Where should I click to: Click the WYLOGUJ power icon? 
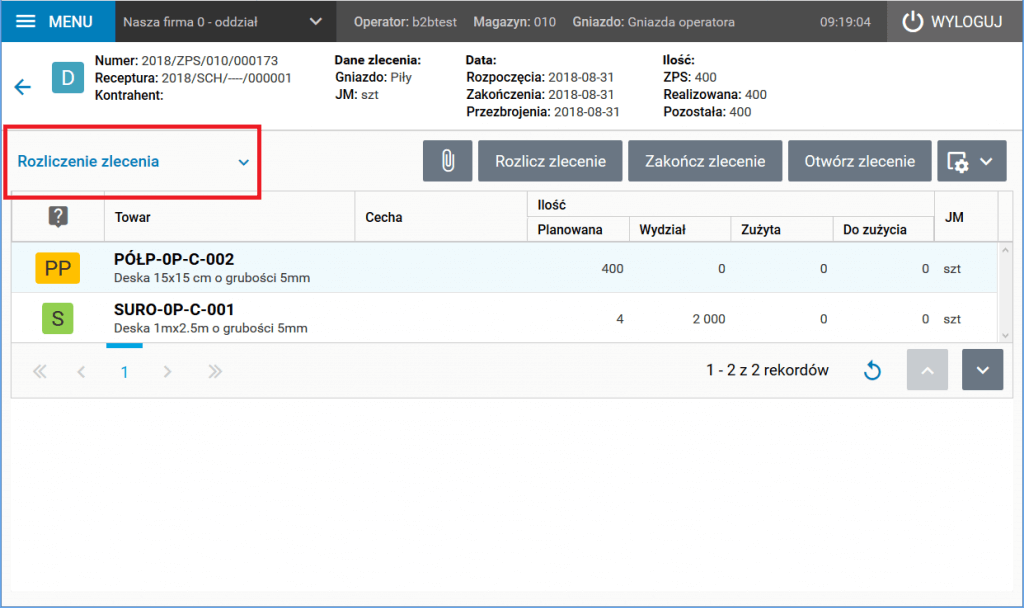pyautogui.click(x=912, y=22)
